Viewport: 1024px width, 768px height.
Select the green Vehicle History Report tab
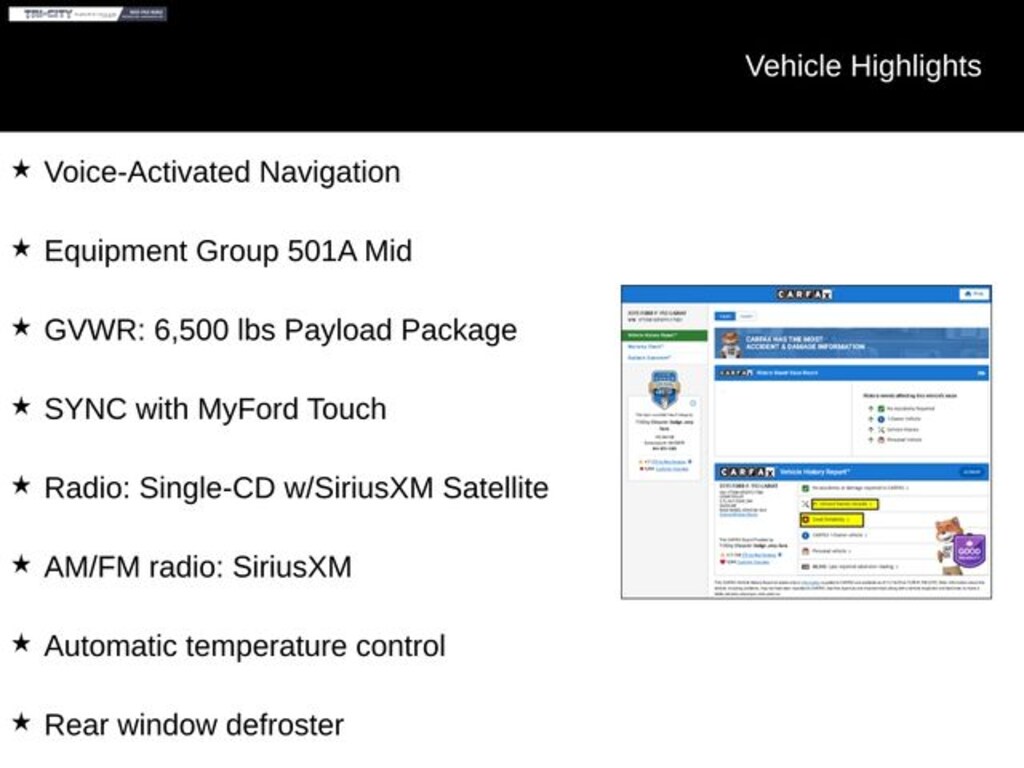tap(665, 336)
